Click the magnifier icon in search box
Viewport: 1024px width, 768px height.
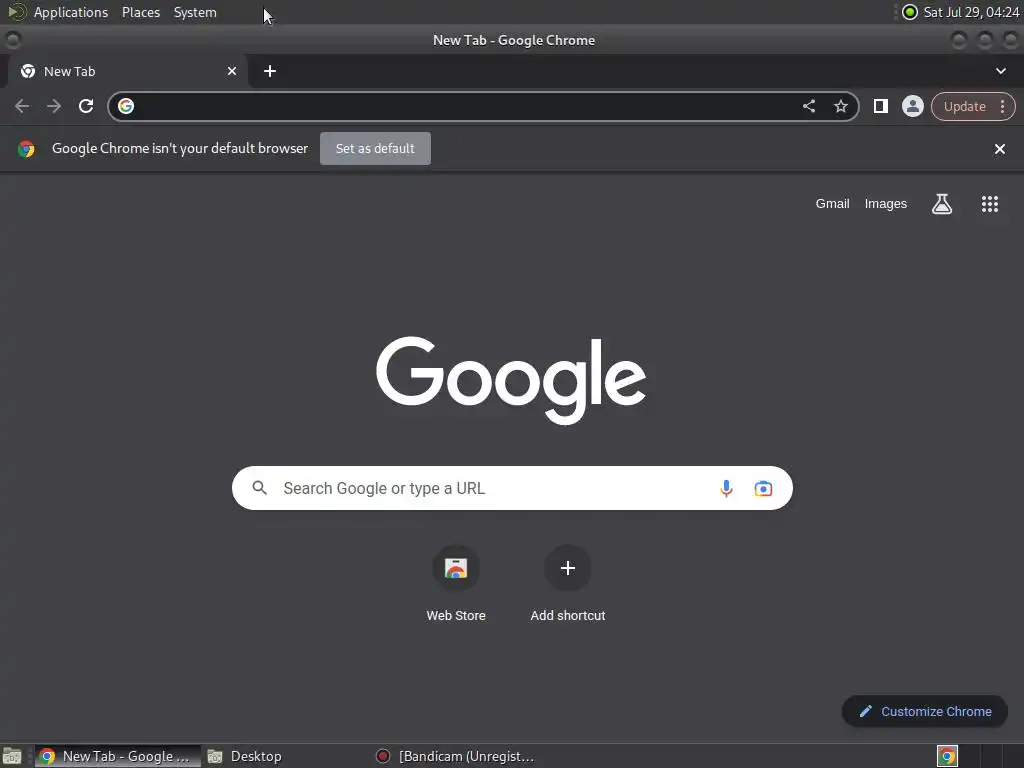tap(259, 488)
